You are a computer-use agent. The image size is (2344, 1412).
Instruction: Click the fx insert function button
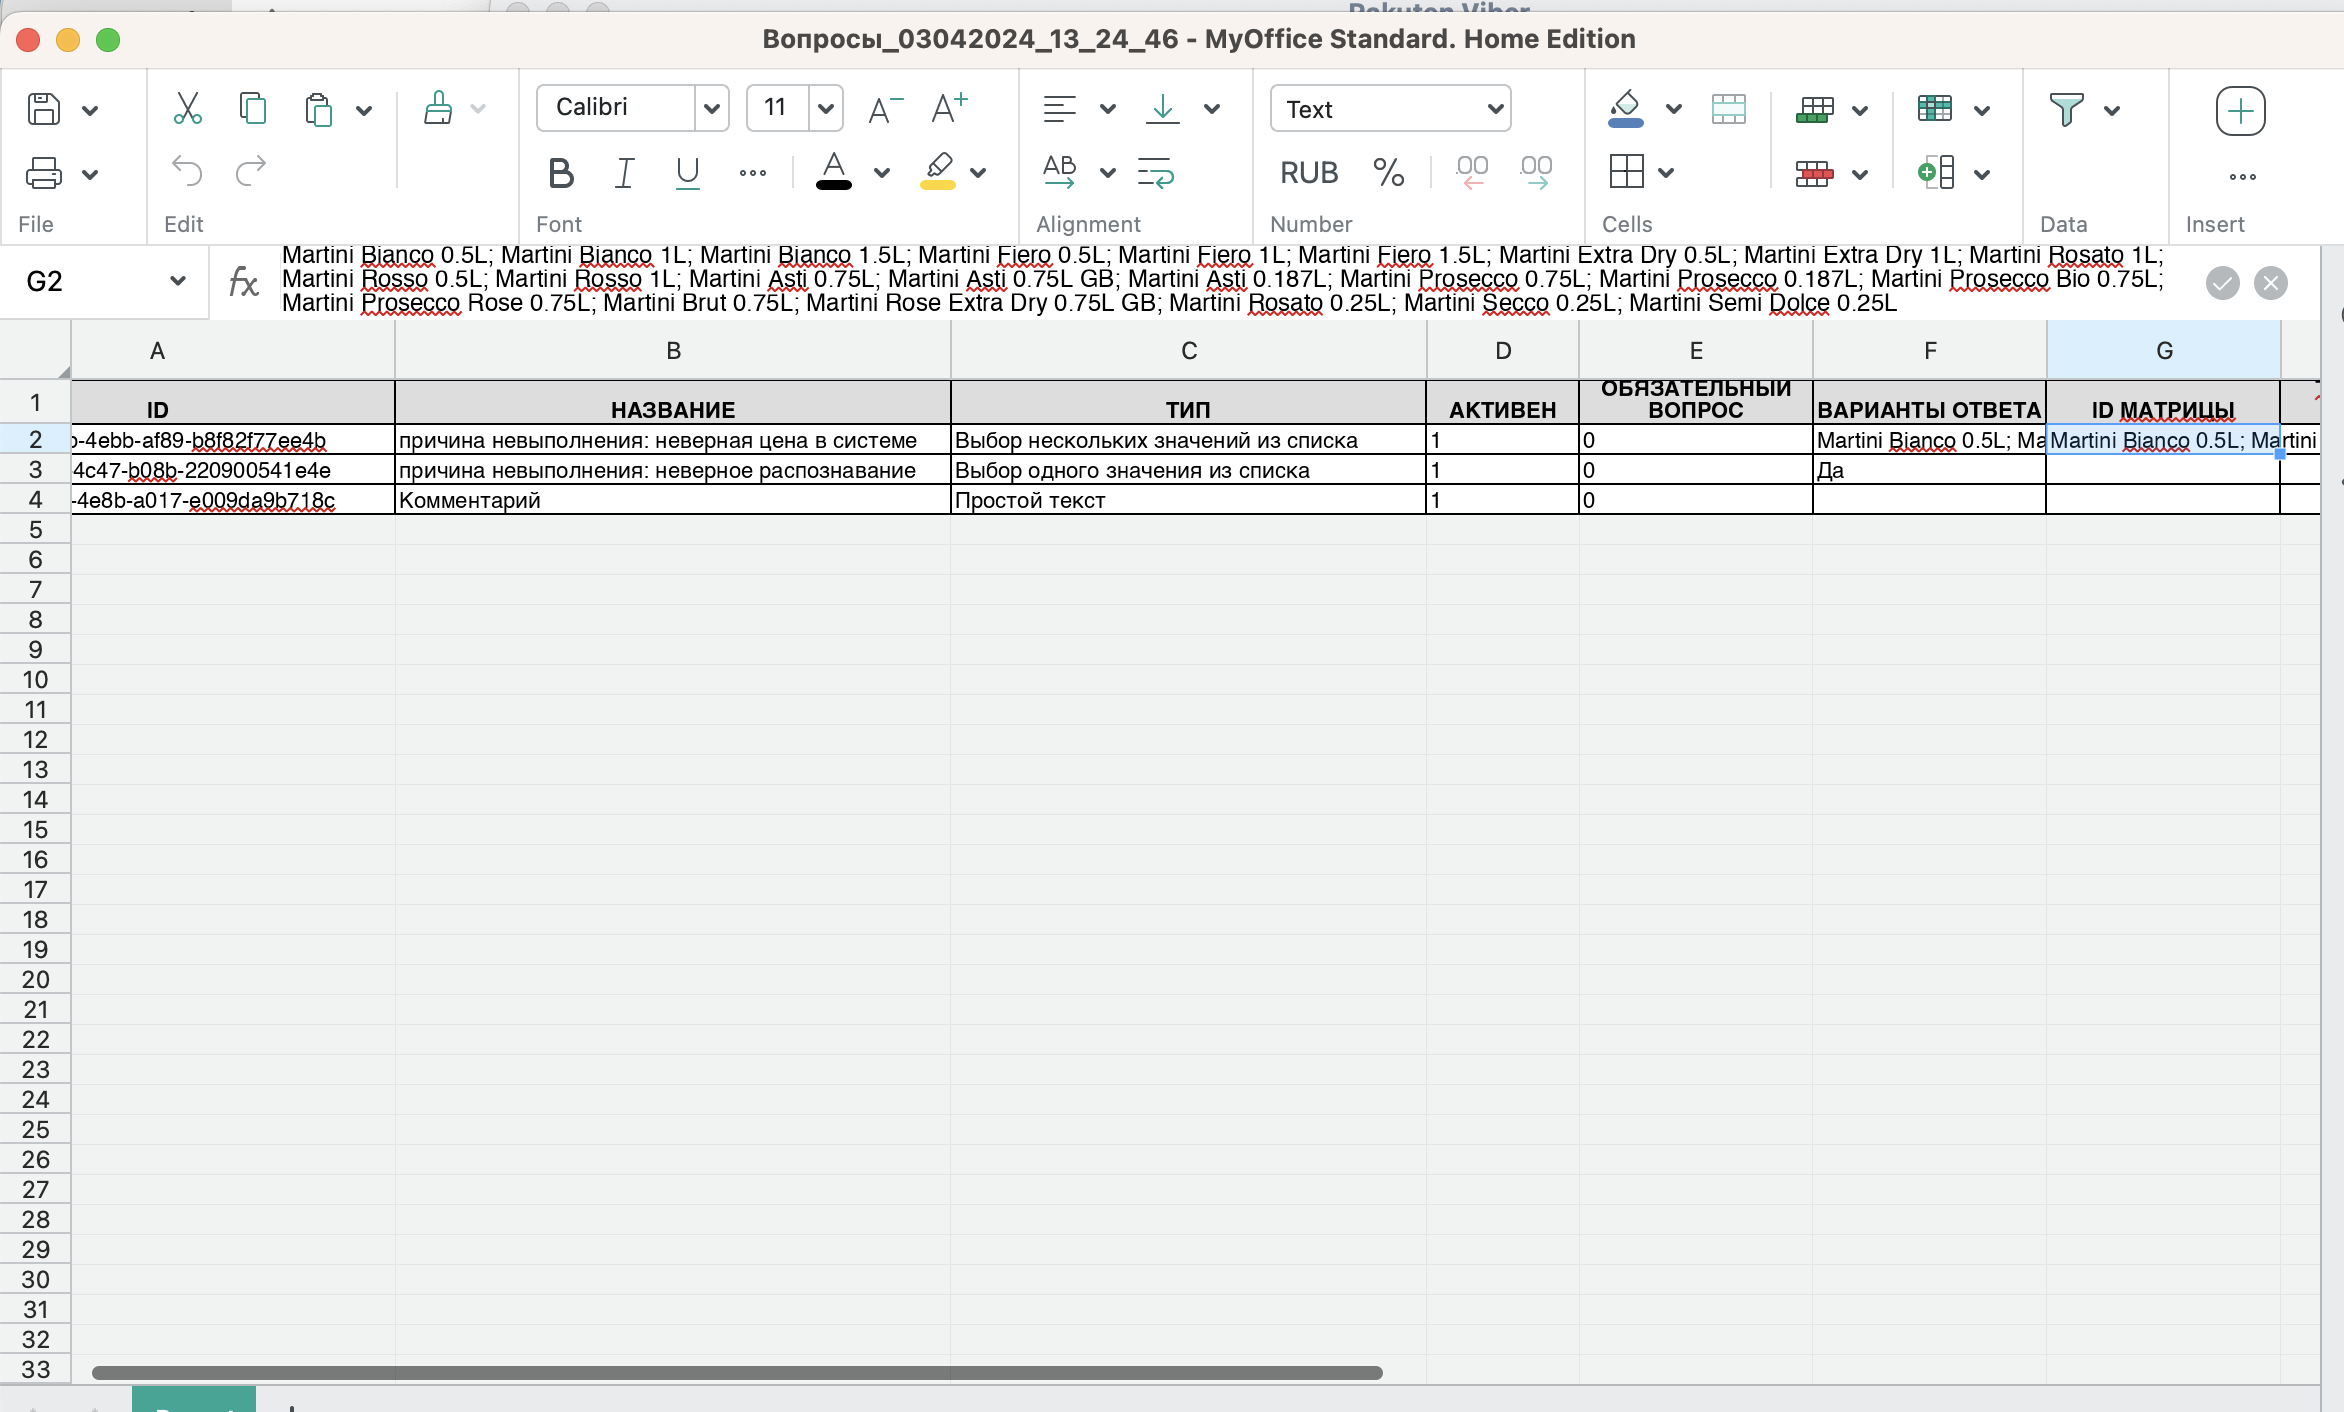pyautogui.click(x=243, y=282)
